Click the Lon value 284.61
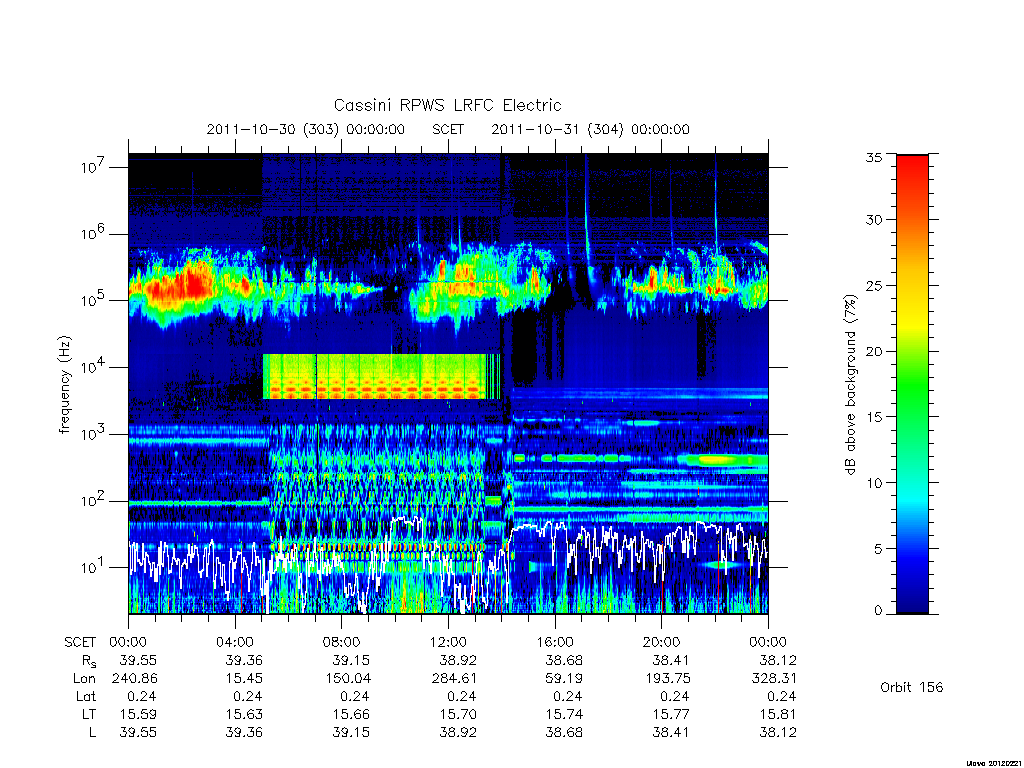Viewport: 1024px width, 768px height. pos(454,679)
